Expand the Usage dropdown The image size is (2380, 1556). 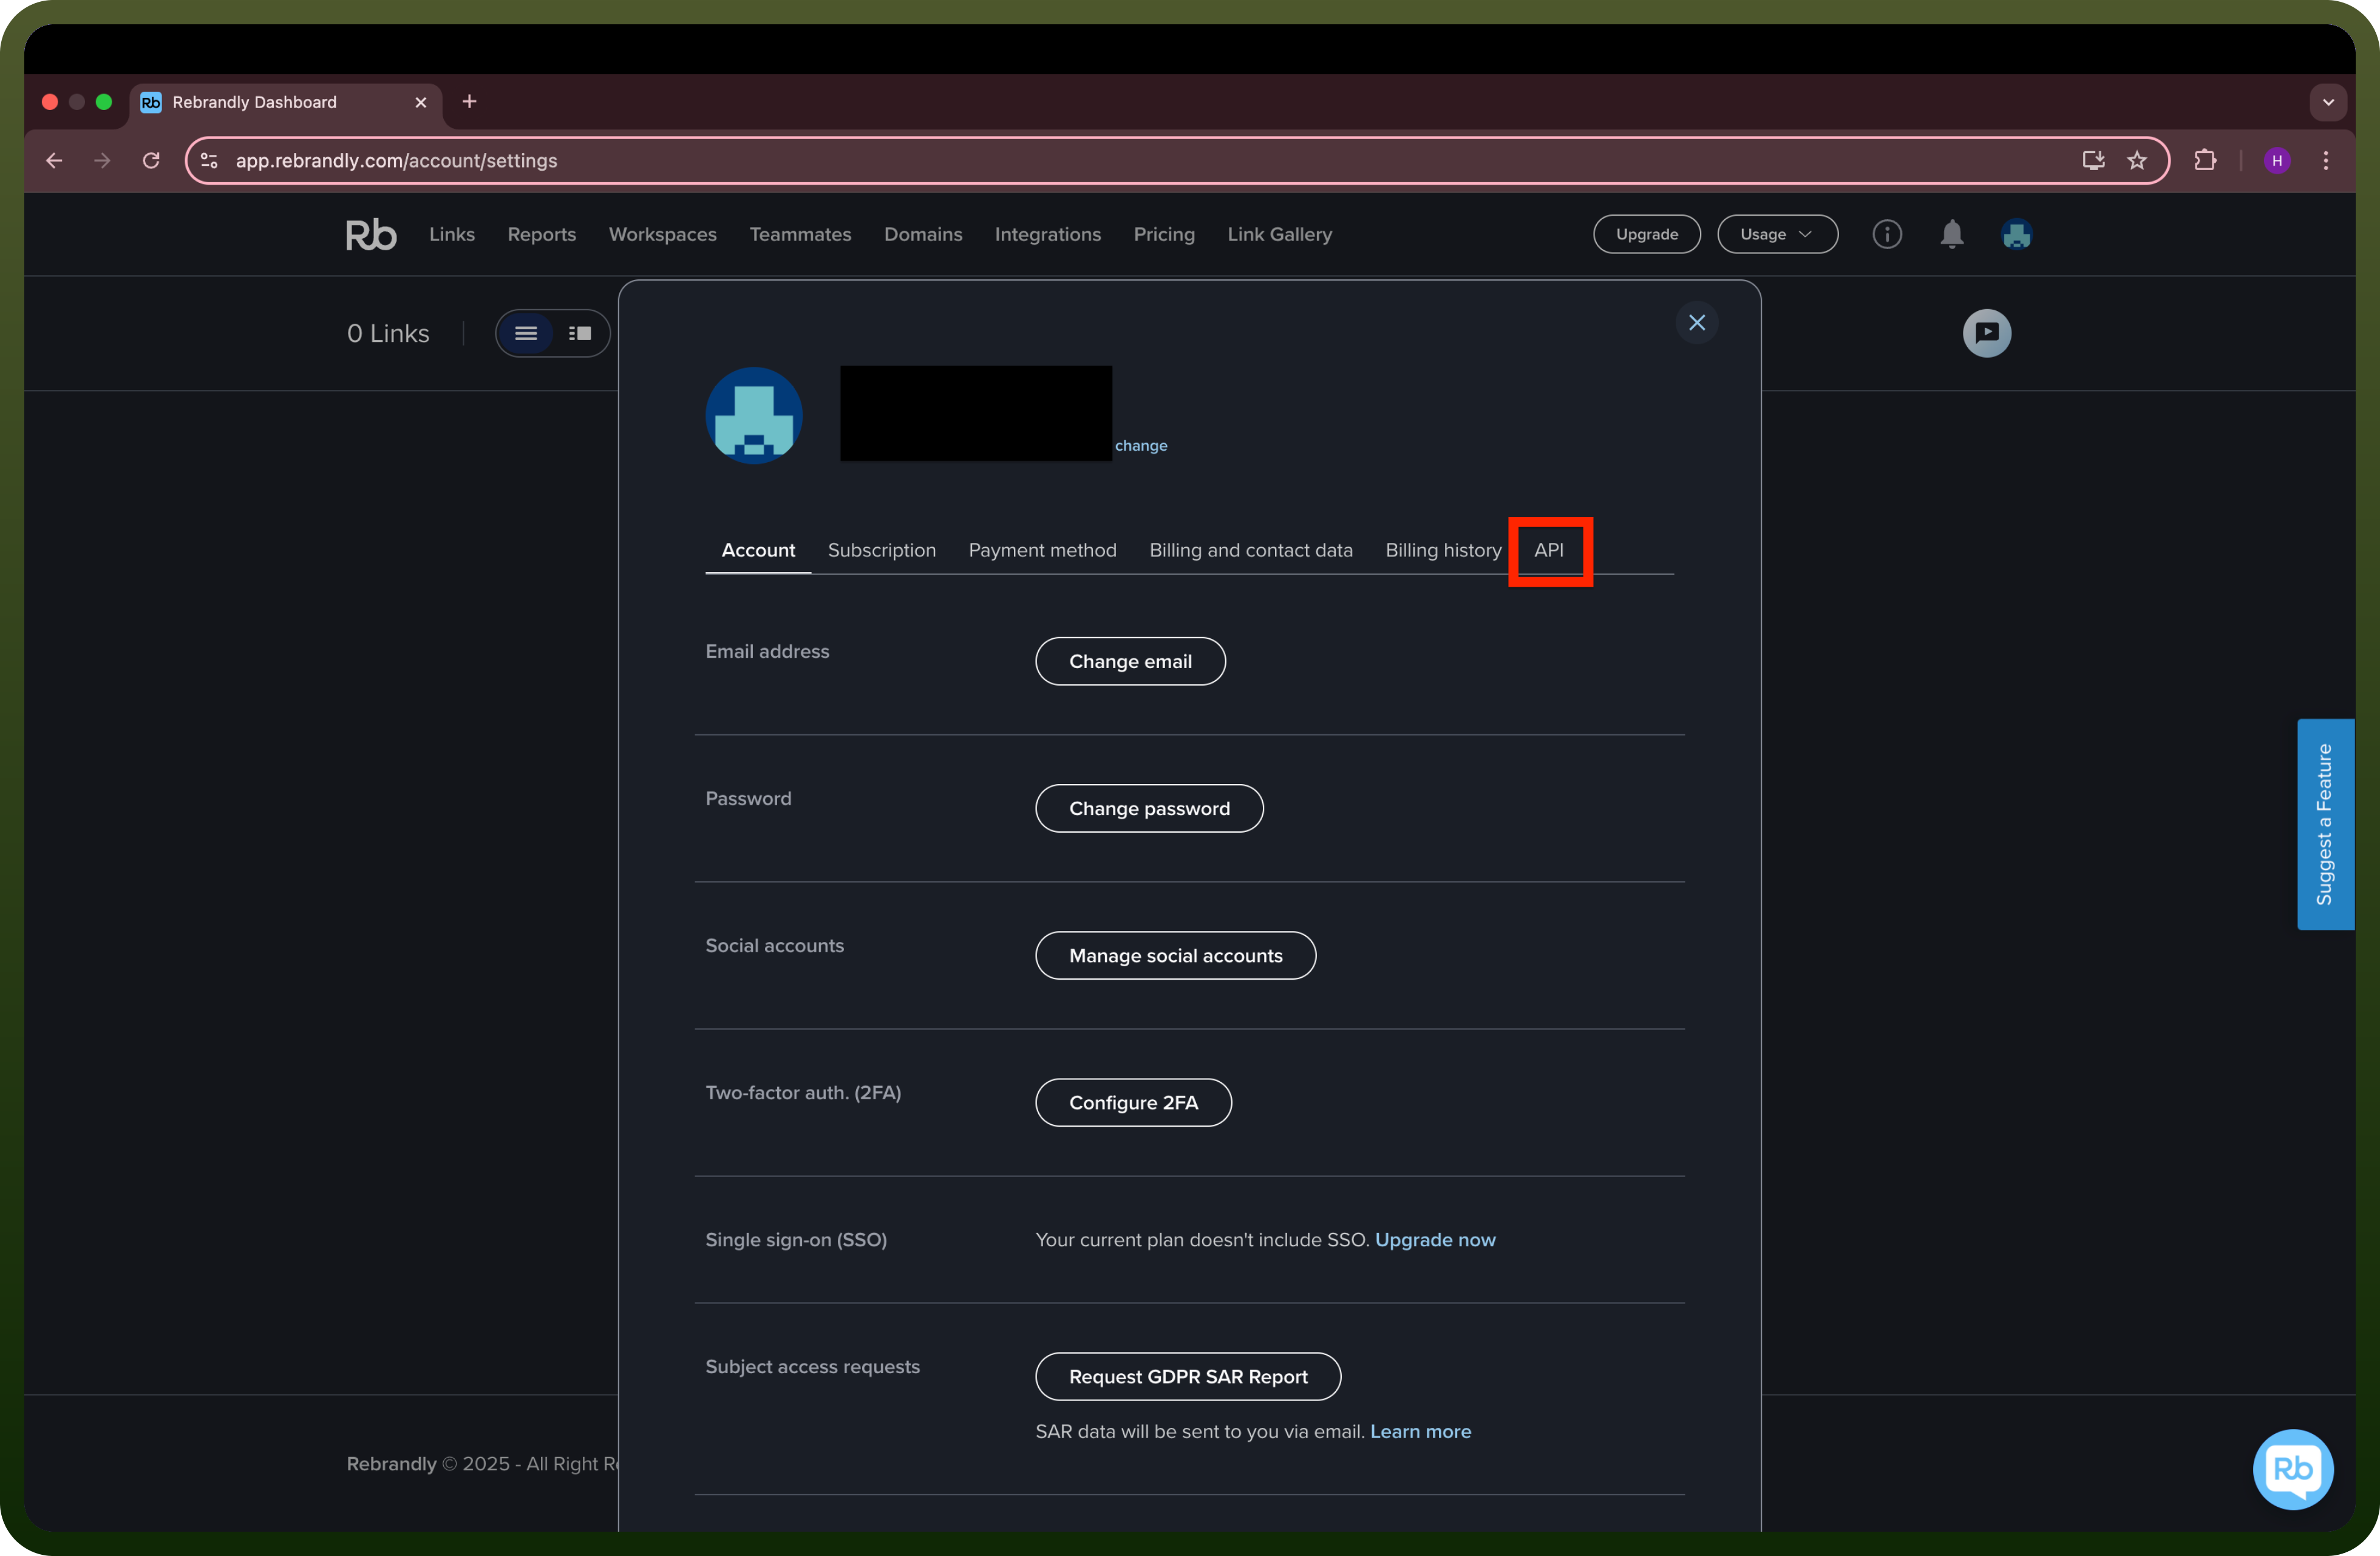pos(1777,234)
